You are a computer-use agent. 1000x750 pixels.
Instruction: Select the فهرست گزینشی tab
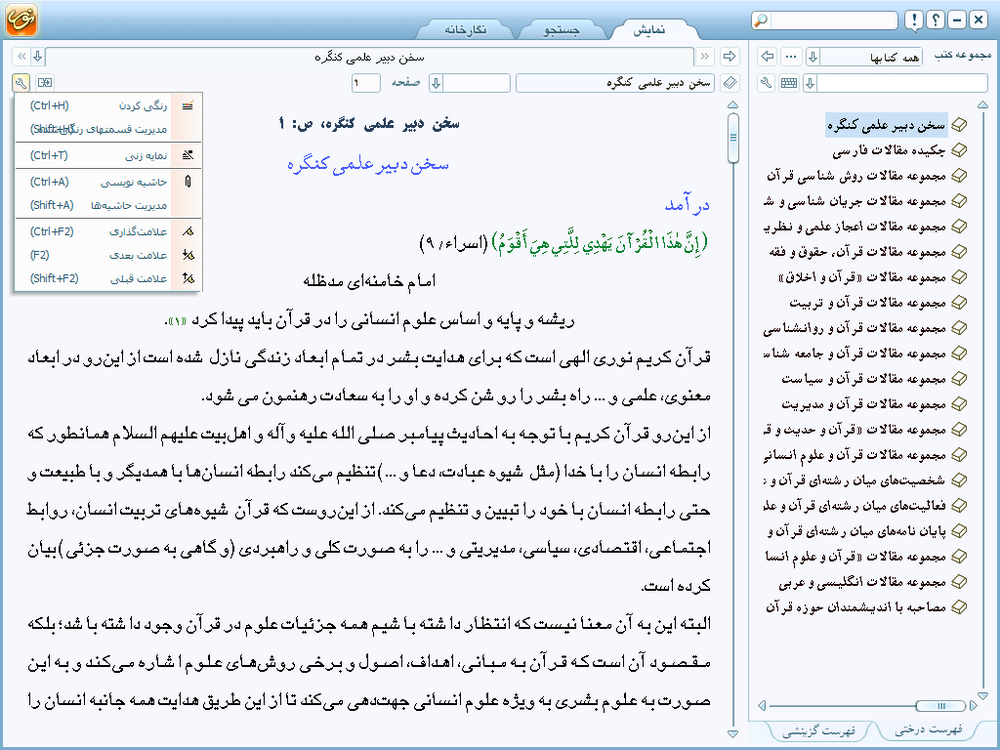pyautogui.click(x=818, y=731)
